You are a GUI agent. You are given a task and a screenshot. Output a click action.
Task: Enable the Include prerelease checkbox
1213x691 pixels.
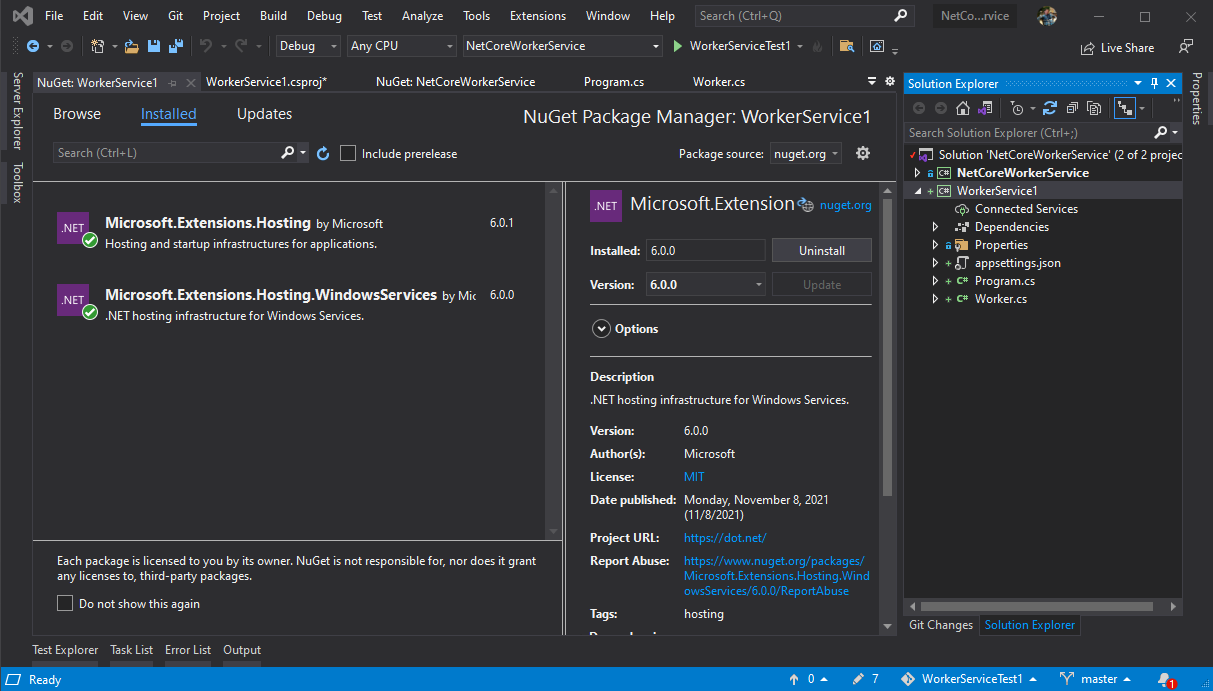click(348, 153)
